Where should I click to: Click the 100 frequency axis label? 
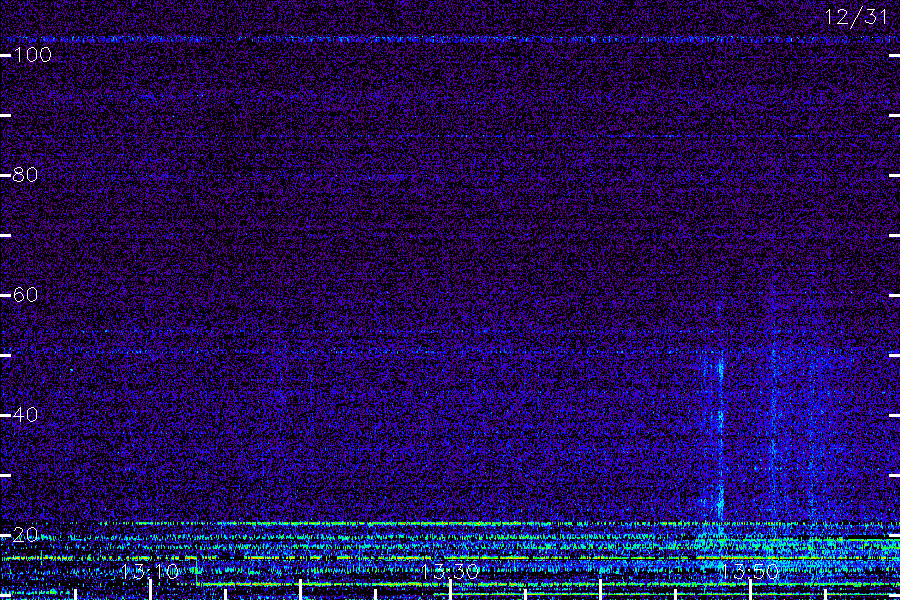32,55
